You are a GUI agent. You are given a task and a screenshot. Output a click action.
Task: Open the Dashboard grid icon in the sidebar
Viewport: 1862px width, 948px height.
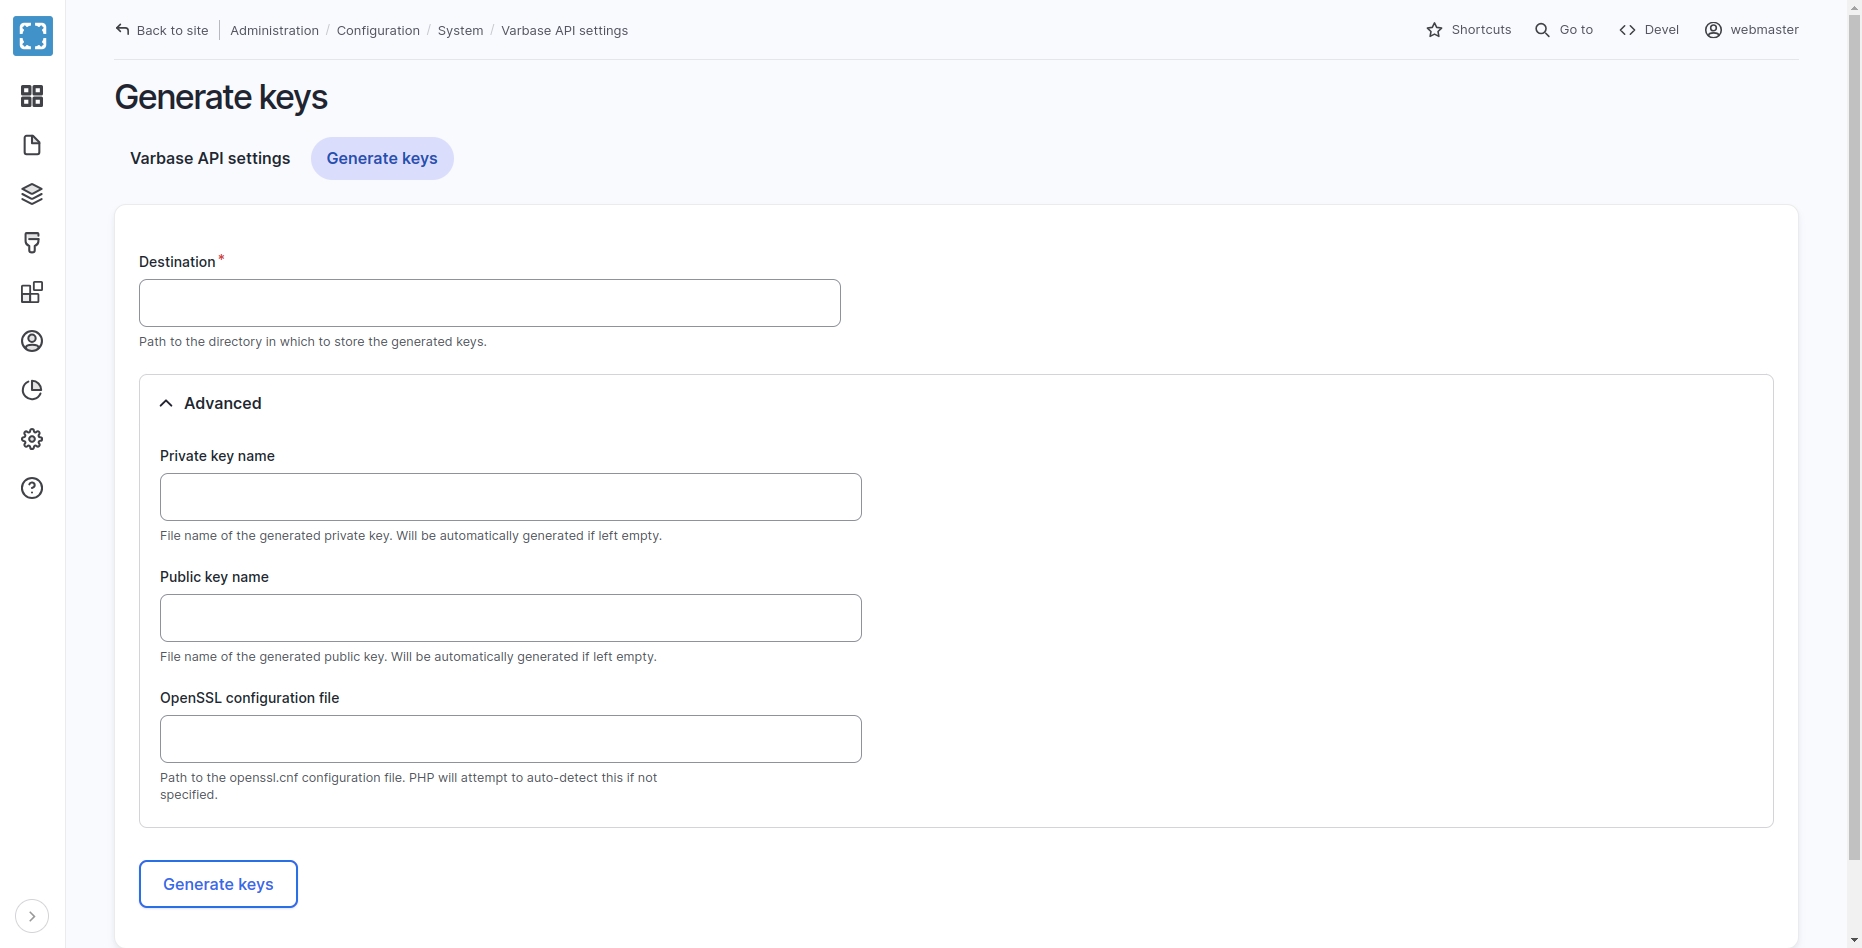click(32, 96)
